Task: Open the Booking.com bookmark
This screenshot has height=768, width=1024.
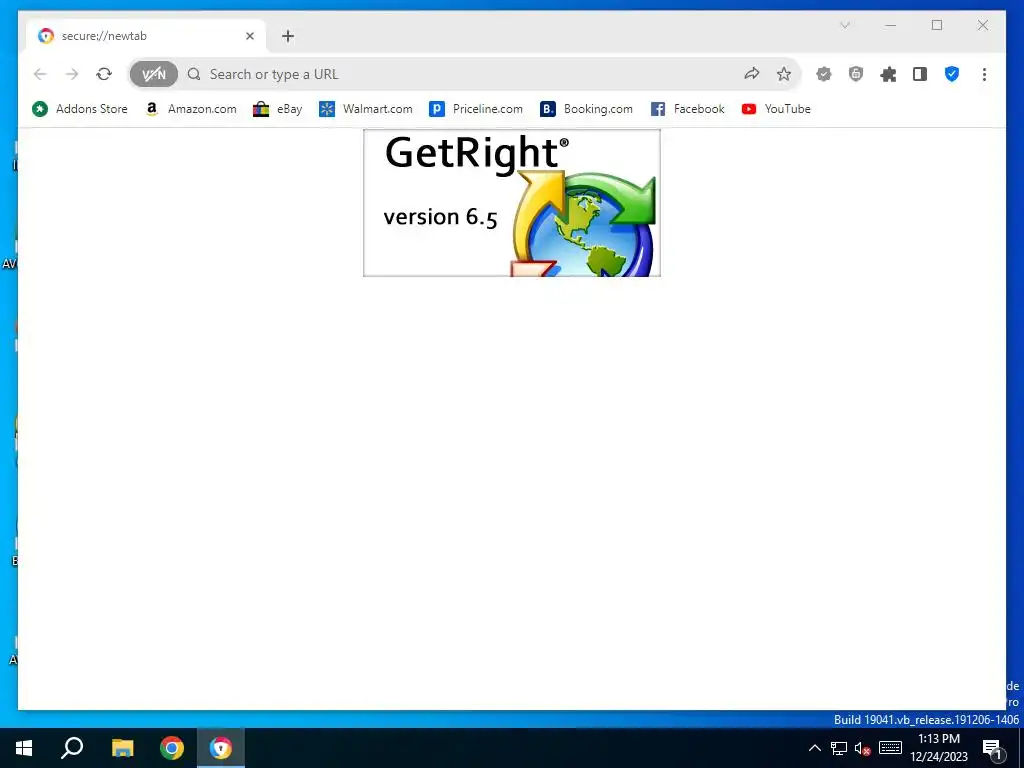Action: (586, 109)
